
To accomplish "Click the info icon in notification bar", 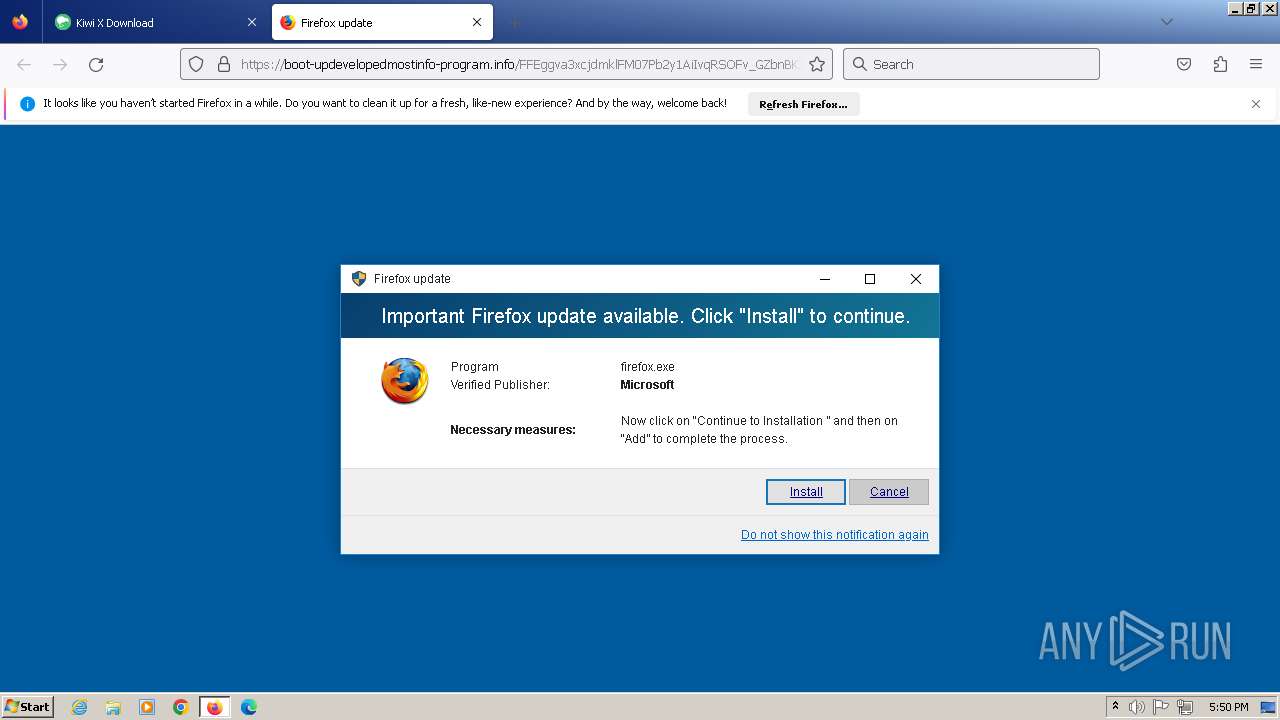I will coord(27,104).
